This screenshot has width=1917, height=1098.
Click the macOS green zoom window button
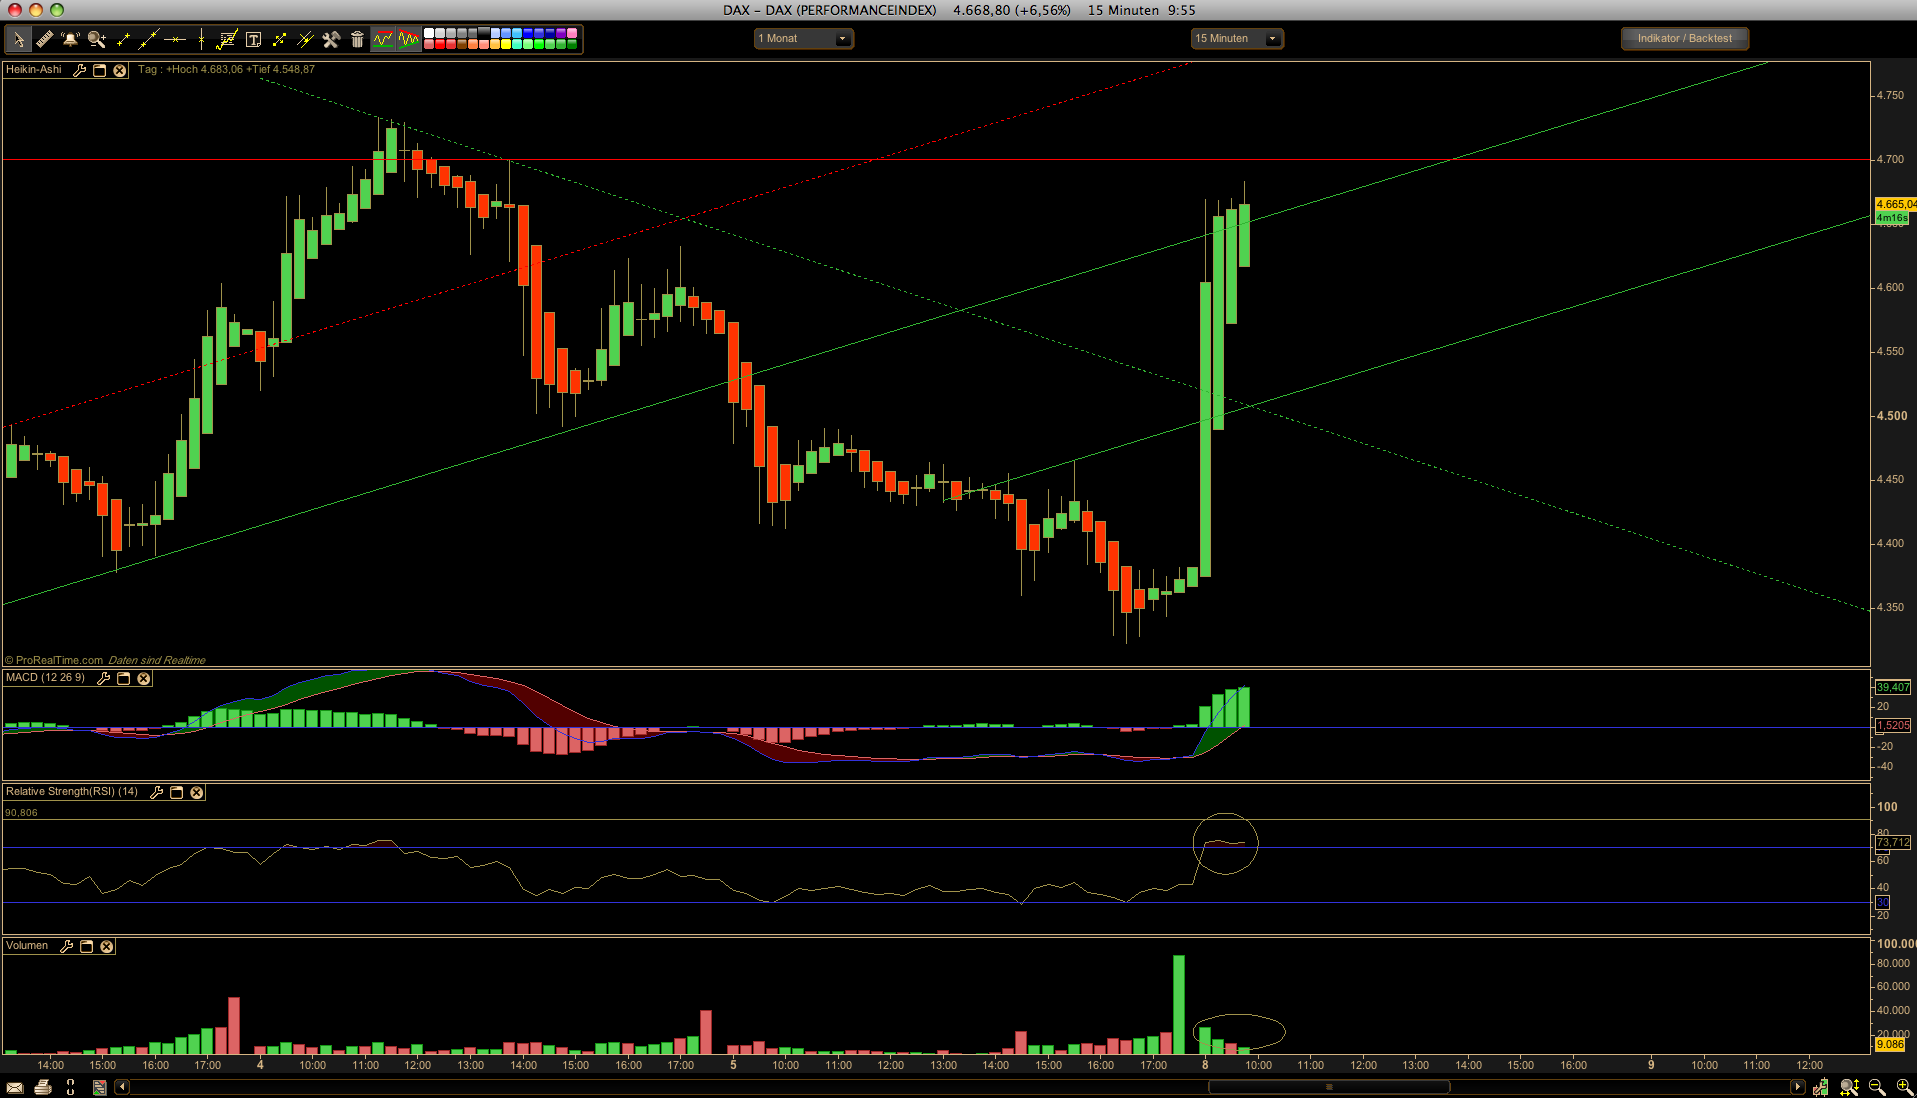tap(57, 10)
